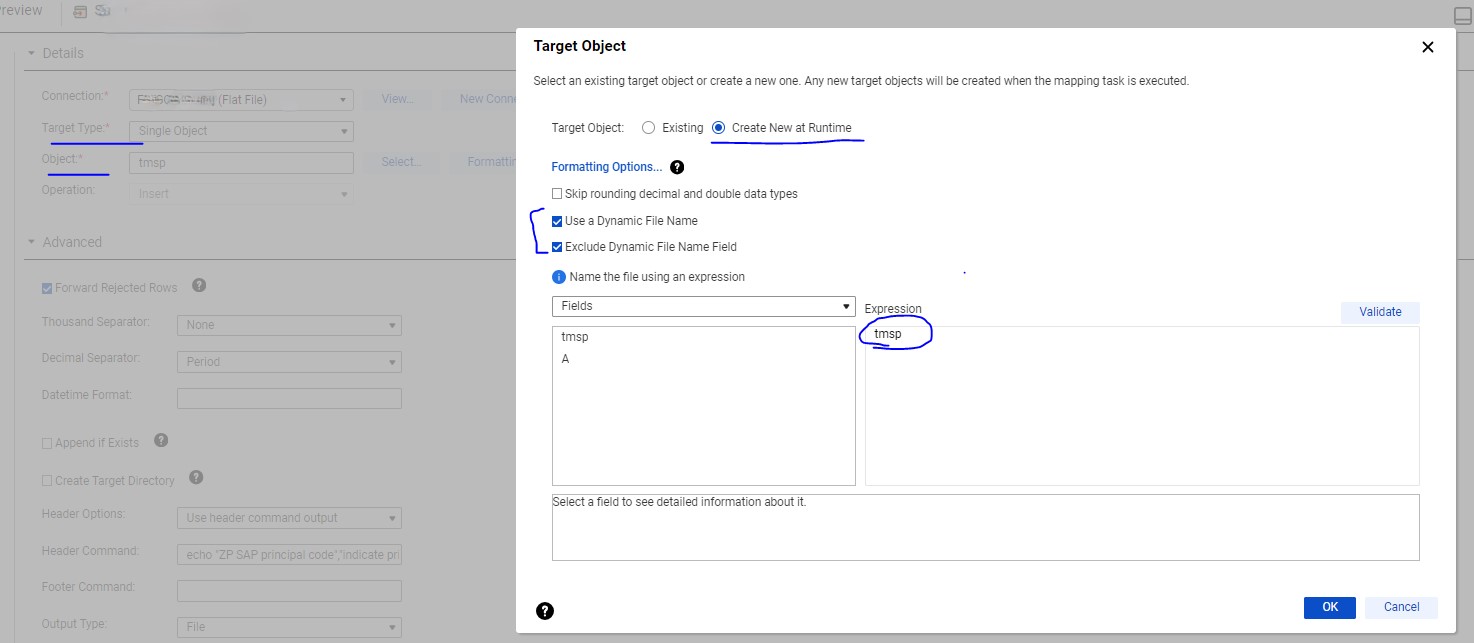Image resolution: width=1474 pixels, height=643 pixels.
Task: Click help icon beside Create Target Directory
Action: pyautogui.click(x=196, y=478)
